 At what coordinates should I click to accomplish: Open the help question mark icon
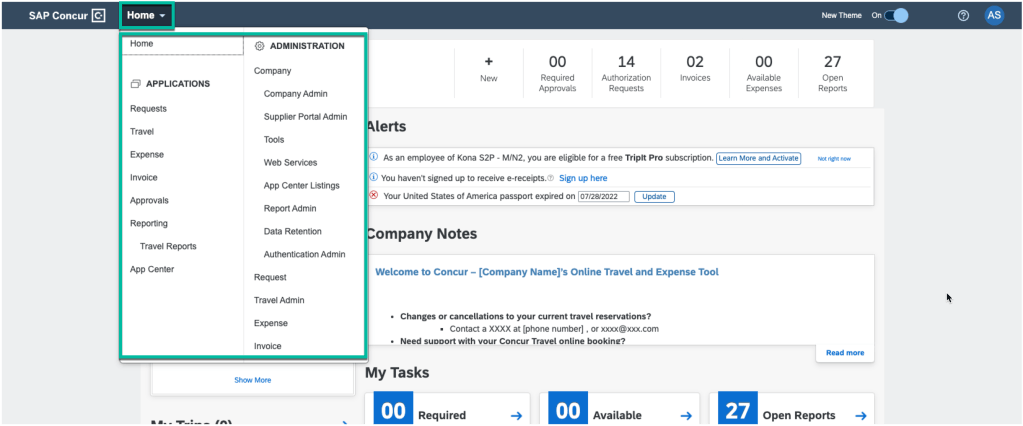click(x=963, y=15)
